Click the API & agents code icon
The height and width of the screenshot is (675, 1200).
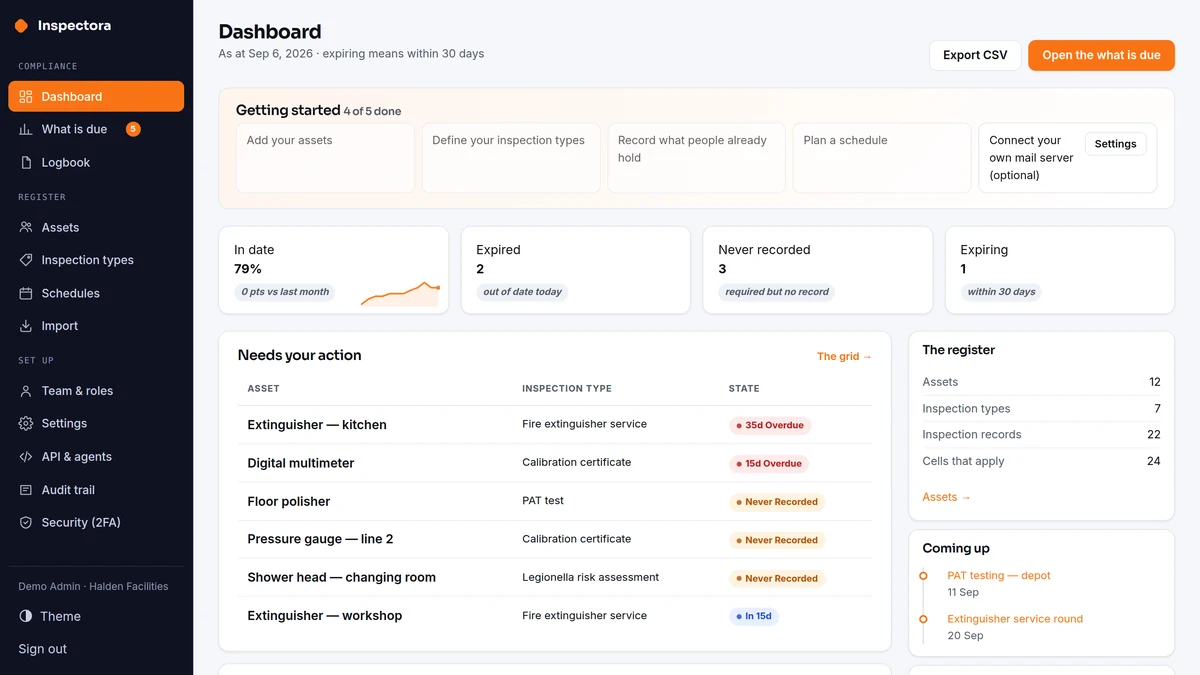point(26,456)
